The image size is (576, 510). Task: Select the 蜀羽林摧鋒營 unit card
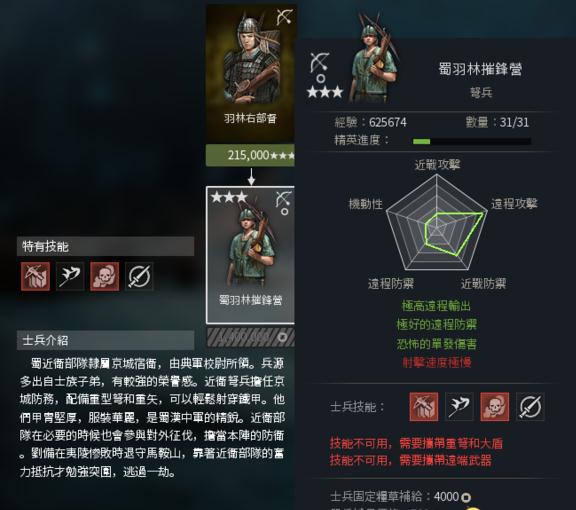251,255
